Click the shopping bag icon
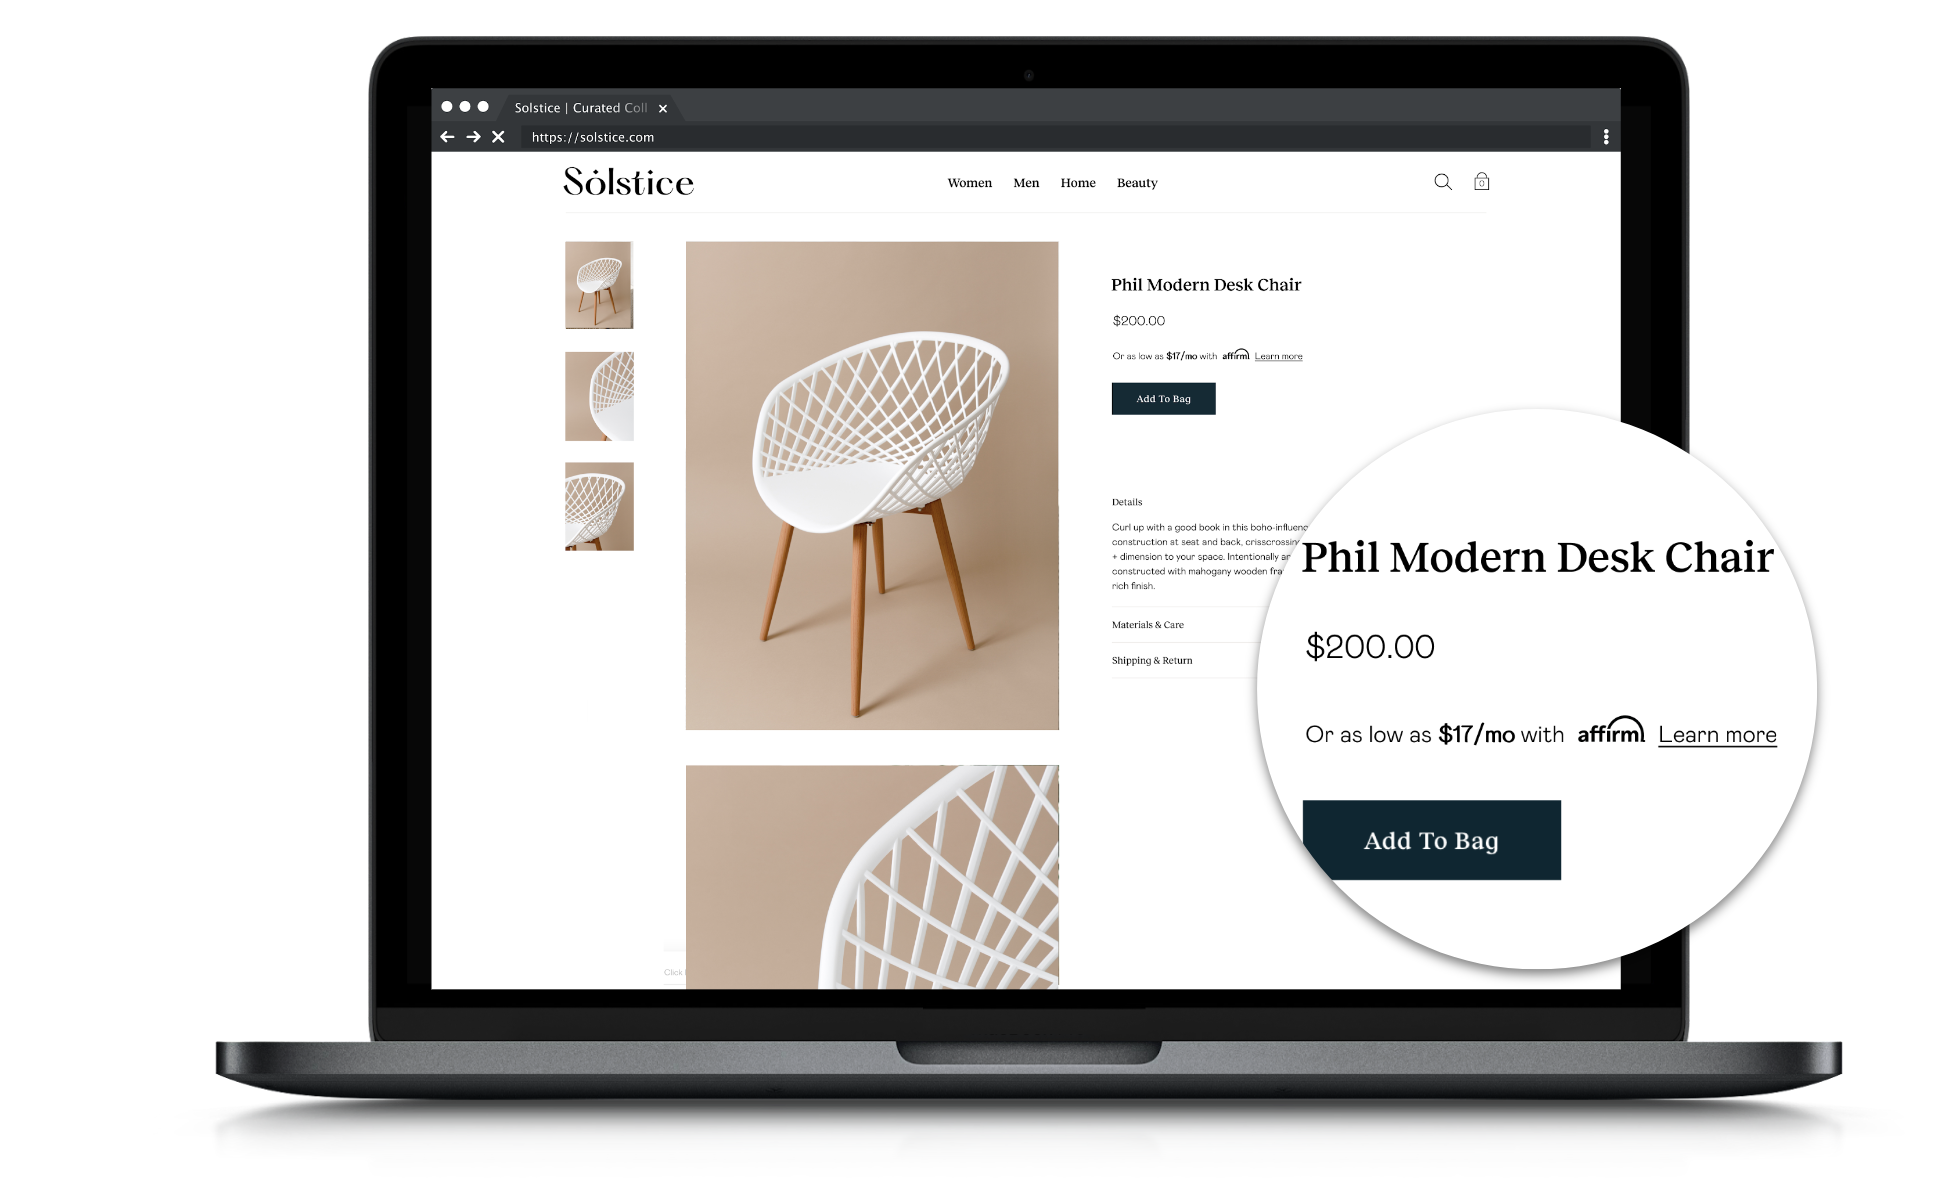Screen dimensions: 1948x1180 pos(1480,182)
